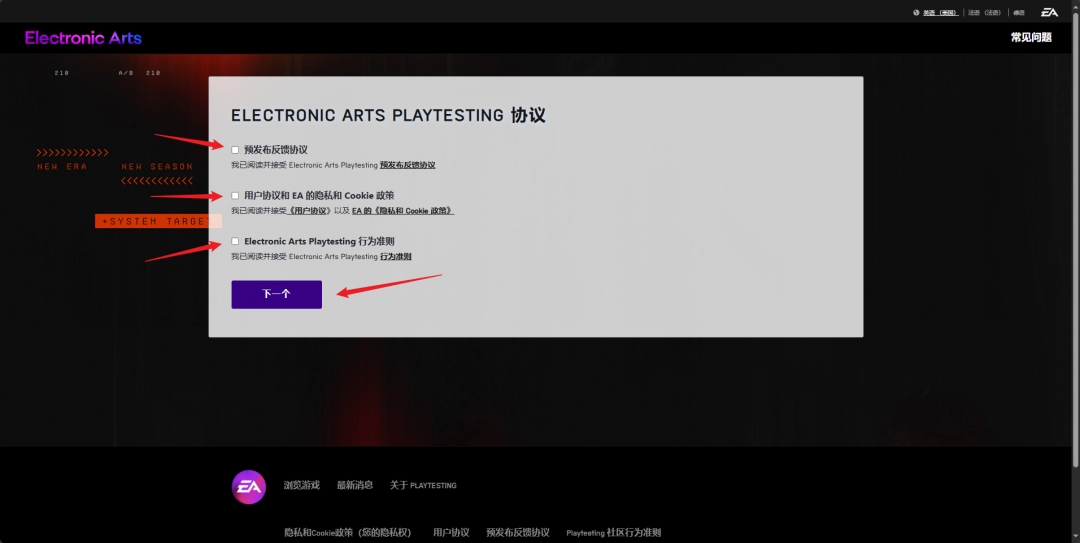Switch language to 法语（法语）
Screen dimensions: 1080x543
pos(984,13)
